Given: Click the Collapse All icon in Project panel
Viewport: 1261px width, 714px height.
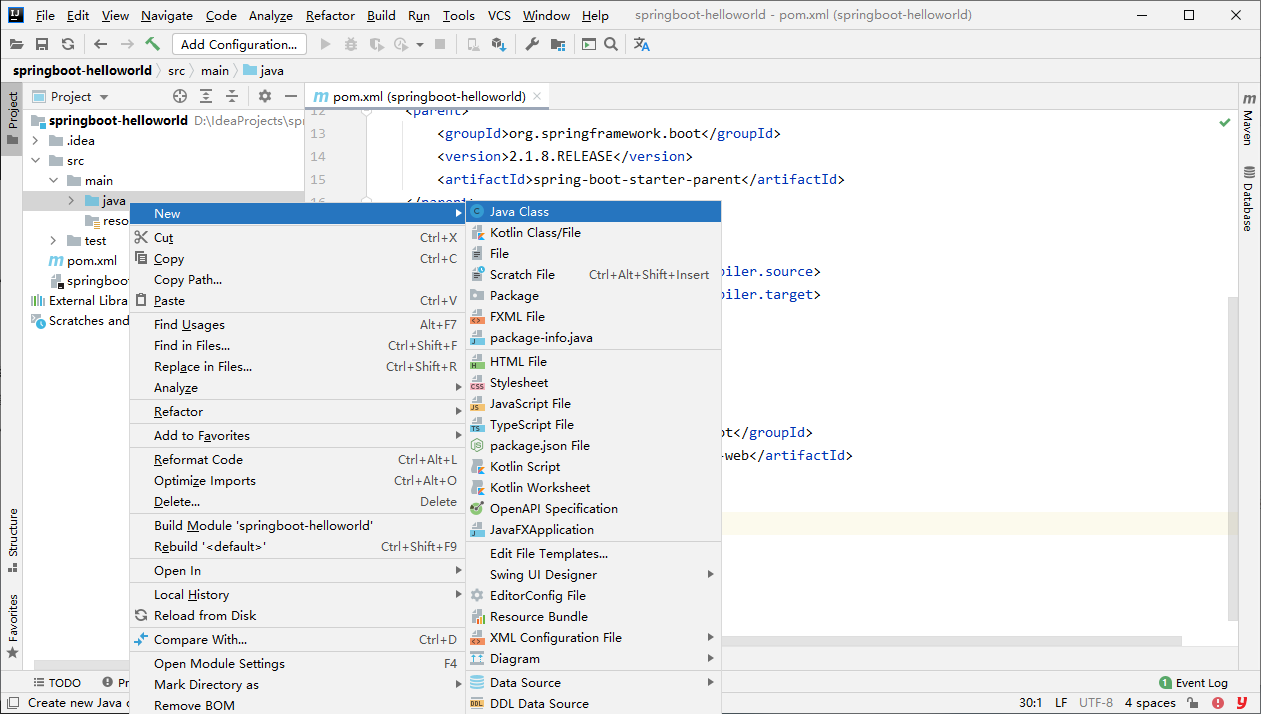Looking at the screenshot, I should (x=232, y=96).
